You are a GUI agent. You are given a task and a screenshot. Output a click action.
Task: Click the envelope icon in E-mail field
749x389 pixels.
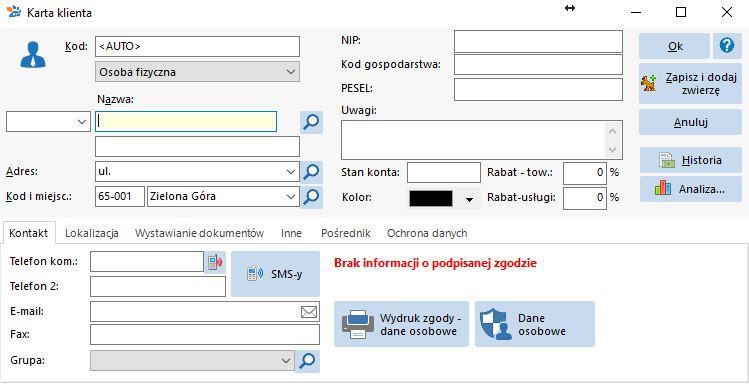click(x=309, y=312)
